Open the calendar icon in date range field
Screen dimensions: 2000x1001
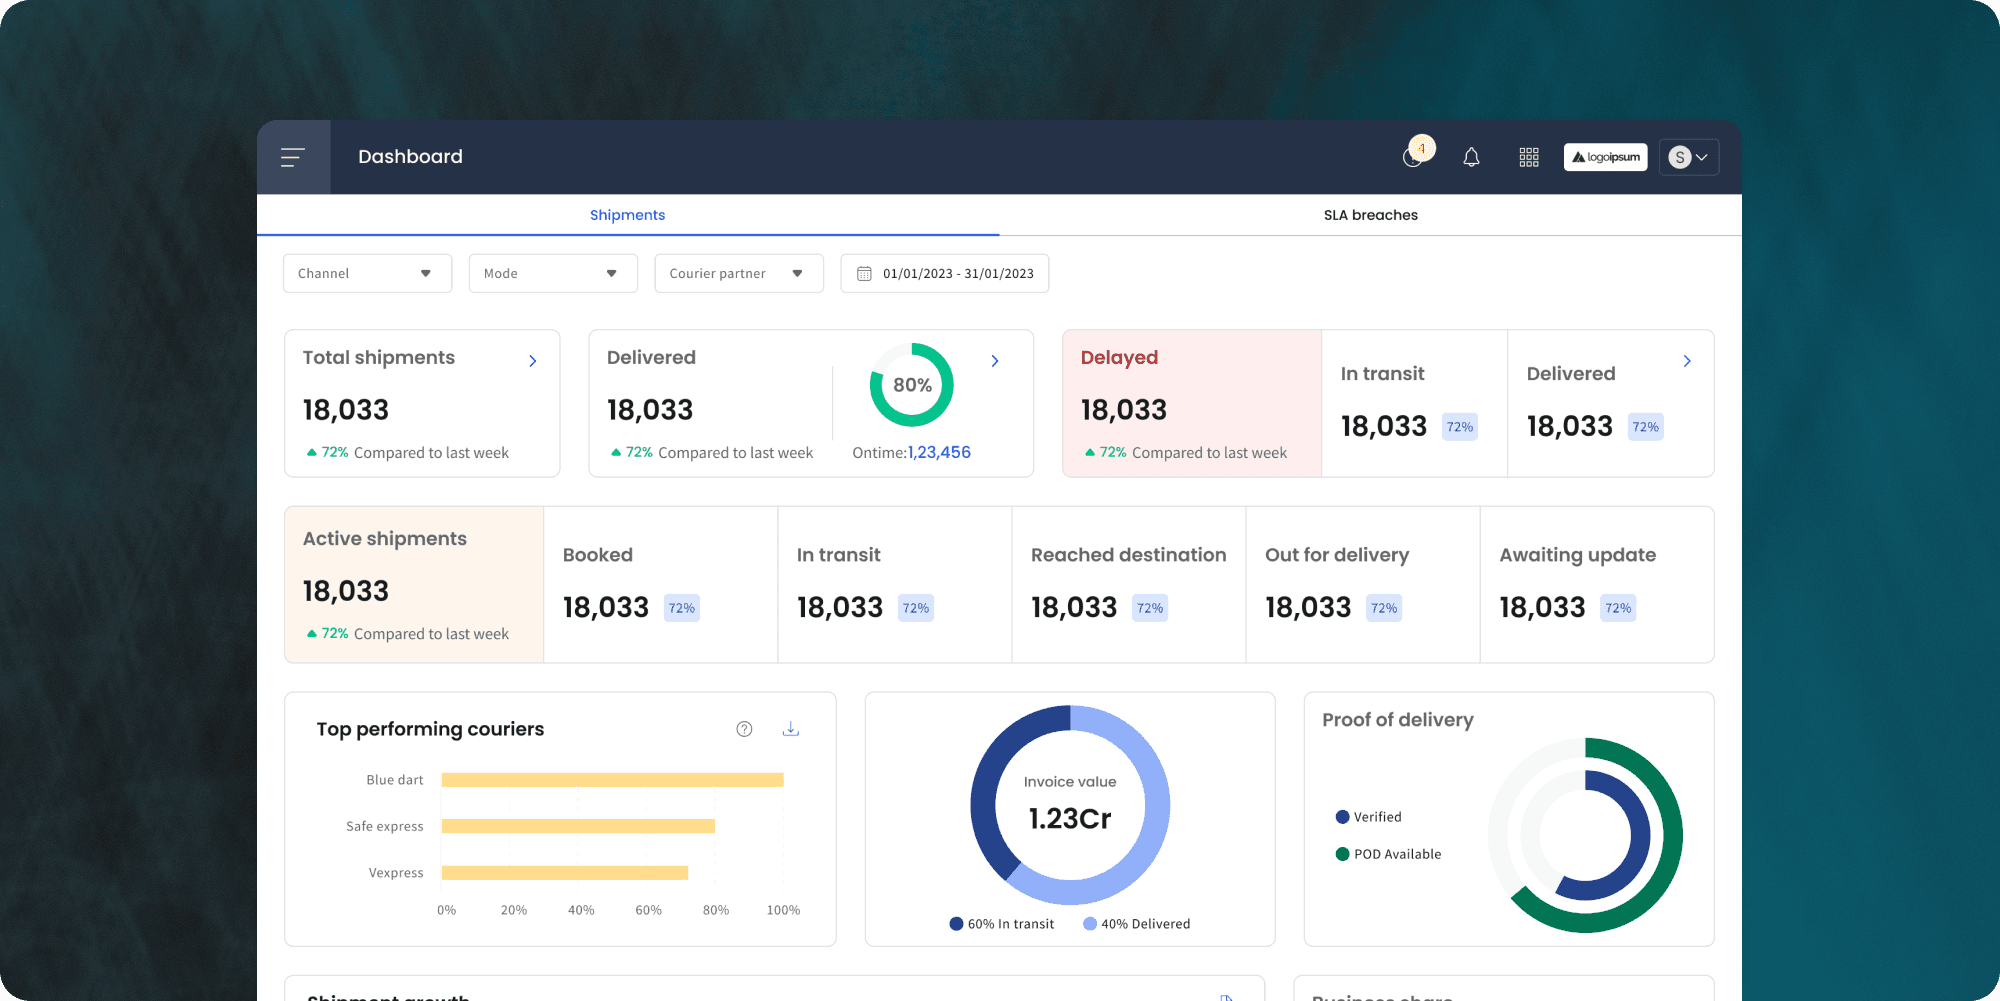click(x=864, y=274)
